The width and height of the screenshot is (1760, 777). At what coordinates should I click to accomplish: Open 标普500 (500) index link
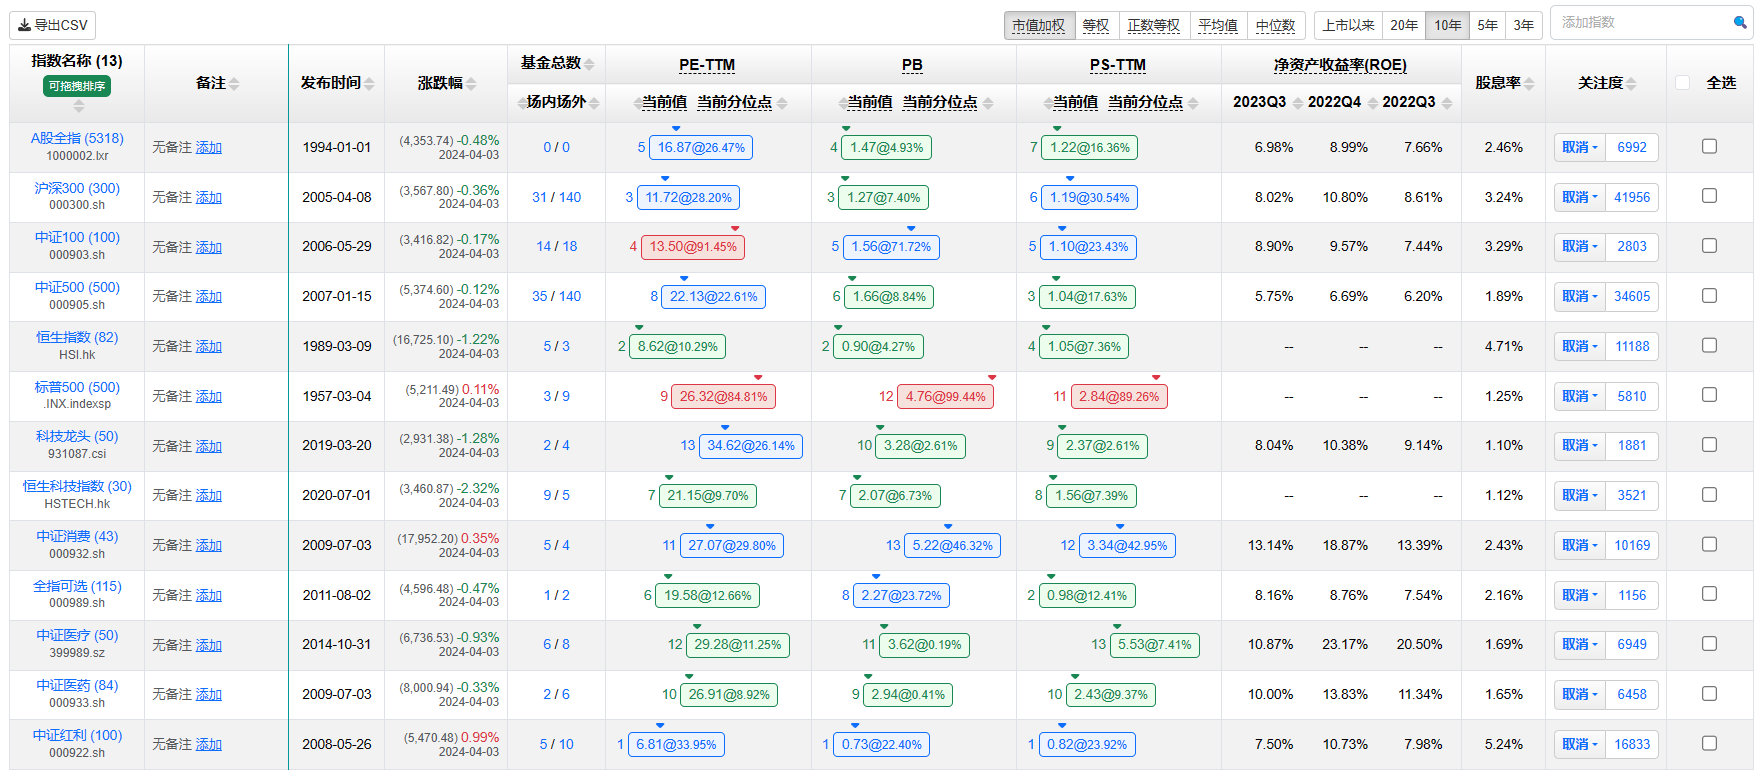click(x=77, y=387)
